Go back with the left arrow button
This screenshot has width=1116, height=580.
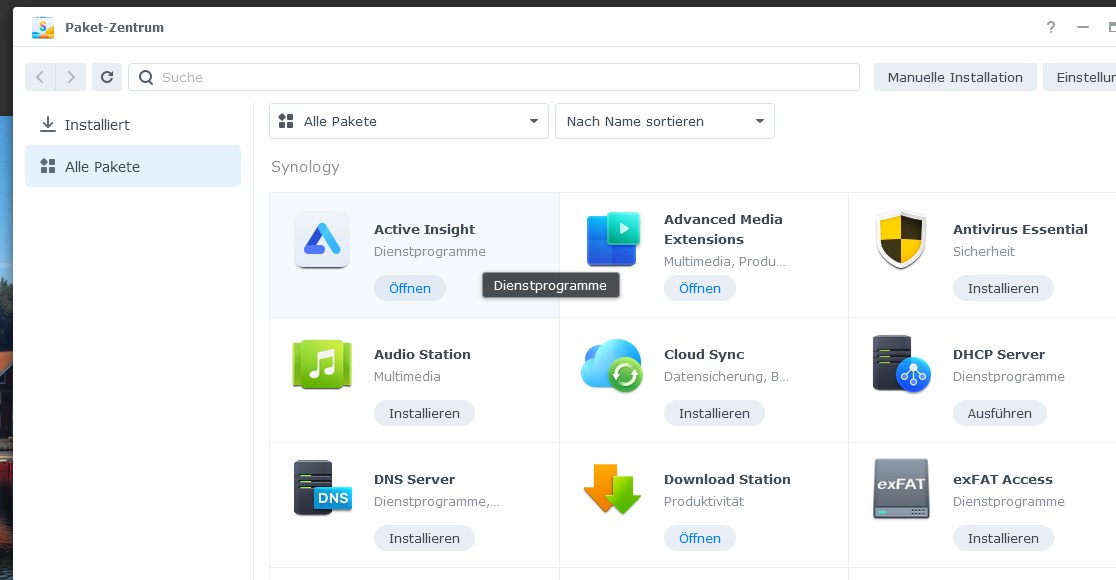40,77
